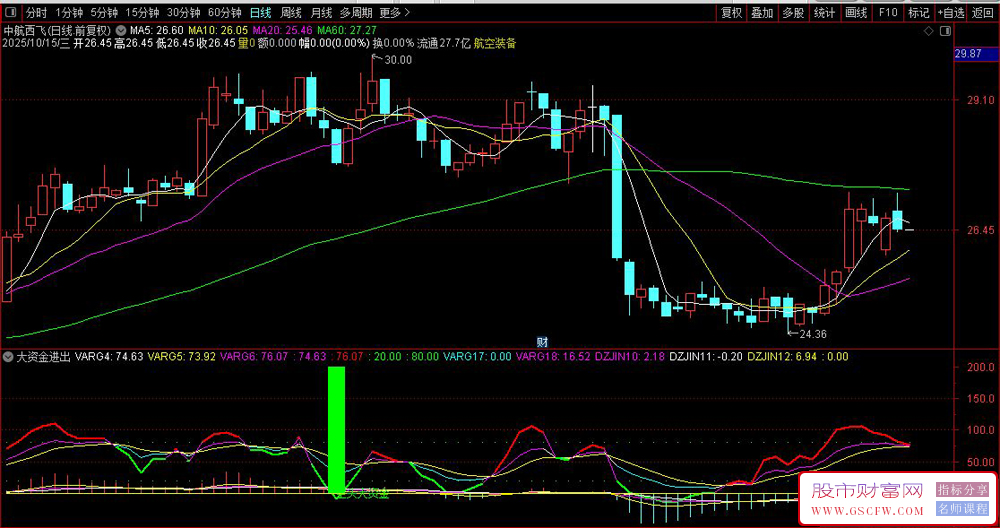Switch to 月线 monthly view

[x=321, y=13]
